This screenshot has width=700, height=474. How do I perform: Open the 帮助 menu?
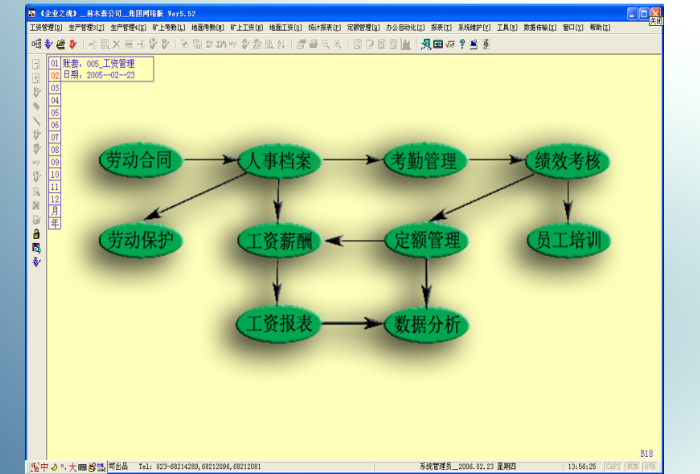pyautogui.click(x=597, y=28)
